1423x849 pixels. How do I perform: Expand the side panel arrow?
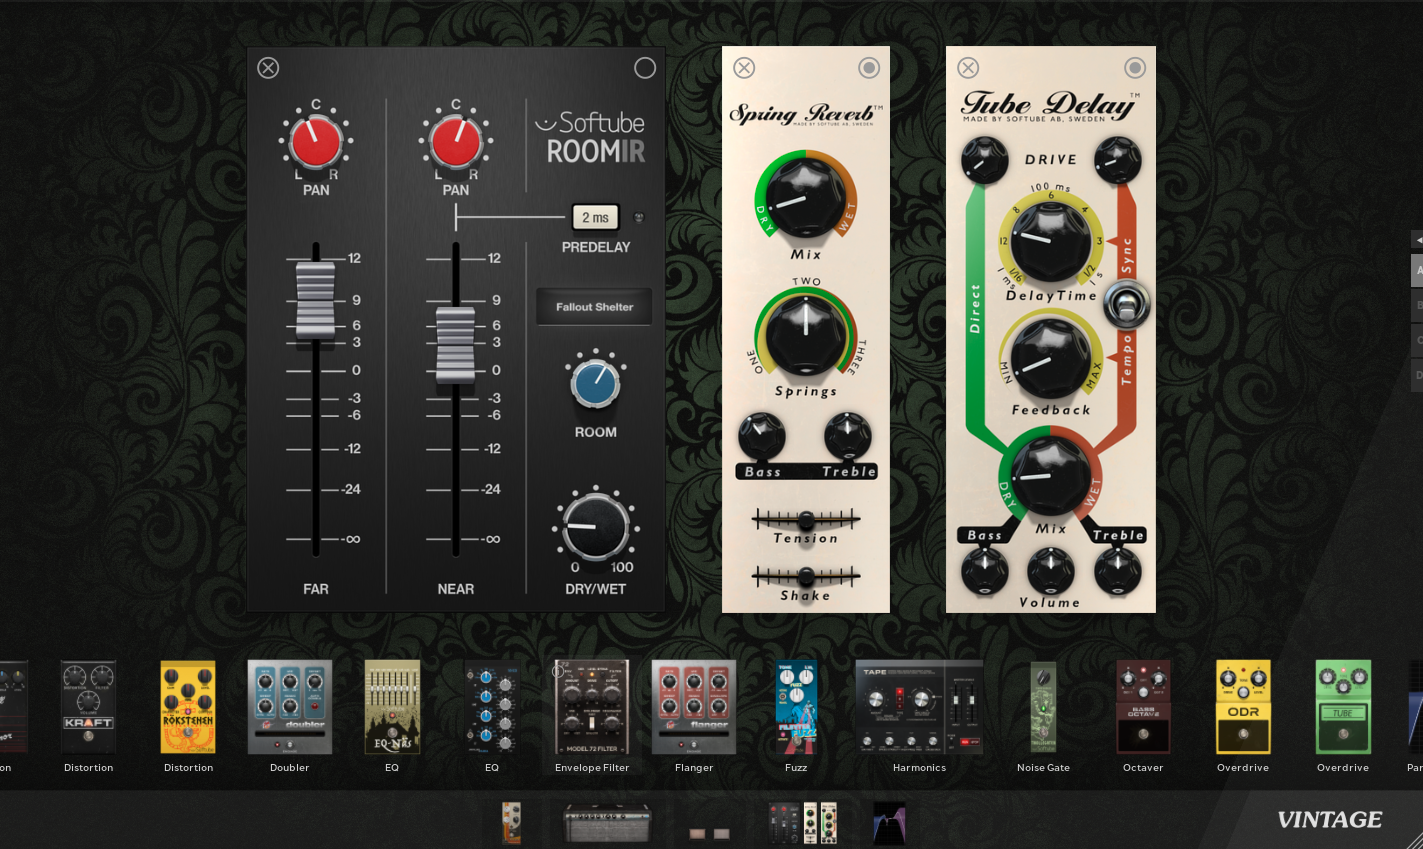1417,240
